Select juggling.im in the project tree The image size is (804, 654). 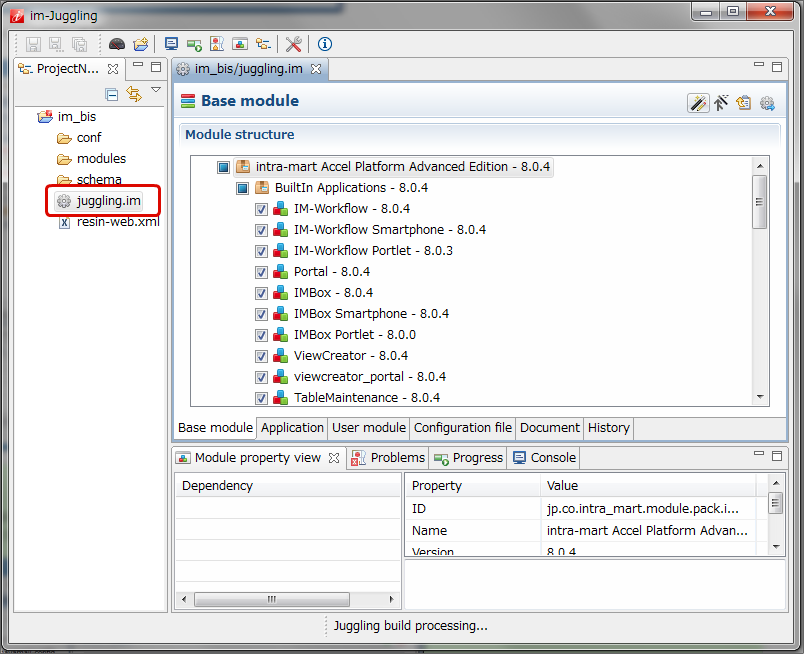[x=108, y=201]
